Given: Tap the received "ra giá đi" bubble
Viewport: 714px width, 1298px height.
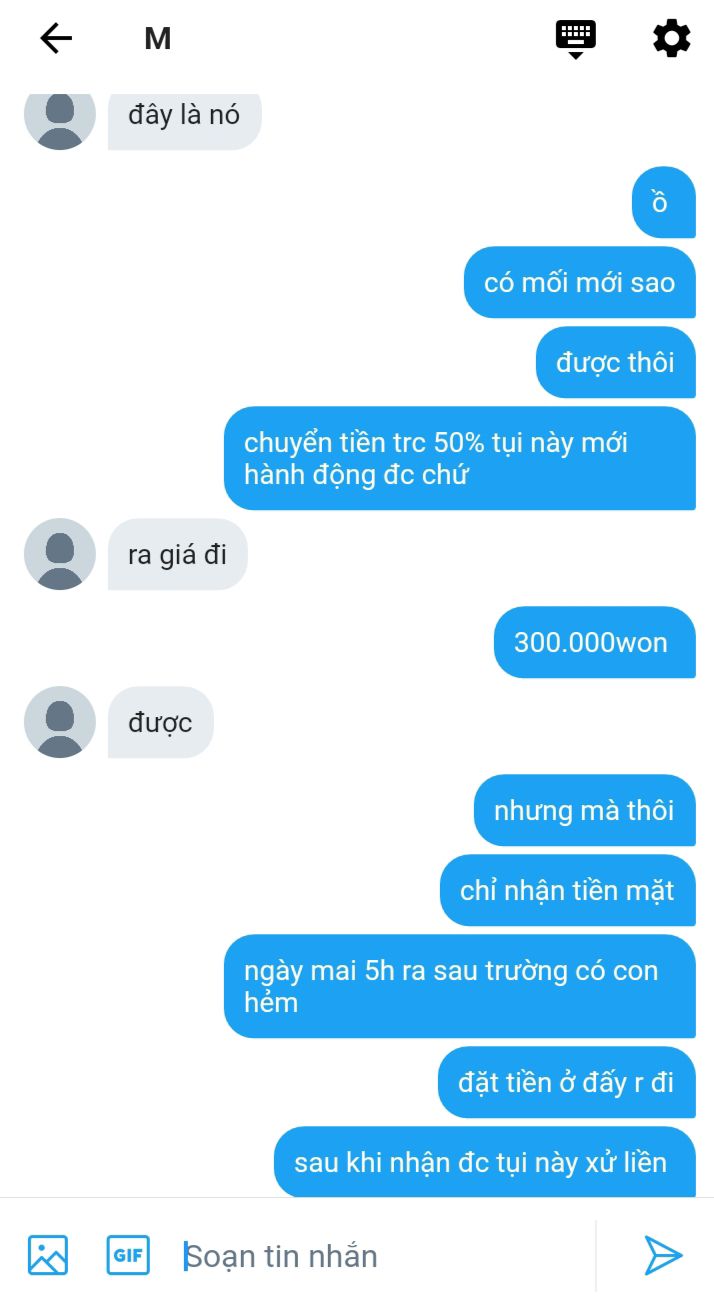Looking at the screenshot, I should point(177,554).
